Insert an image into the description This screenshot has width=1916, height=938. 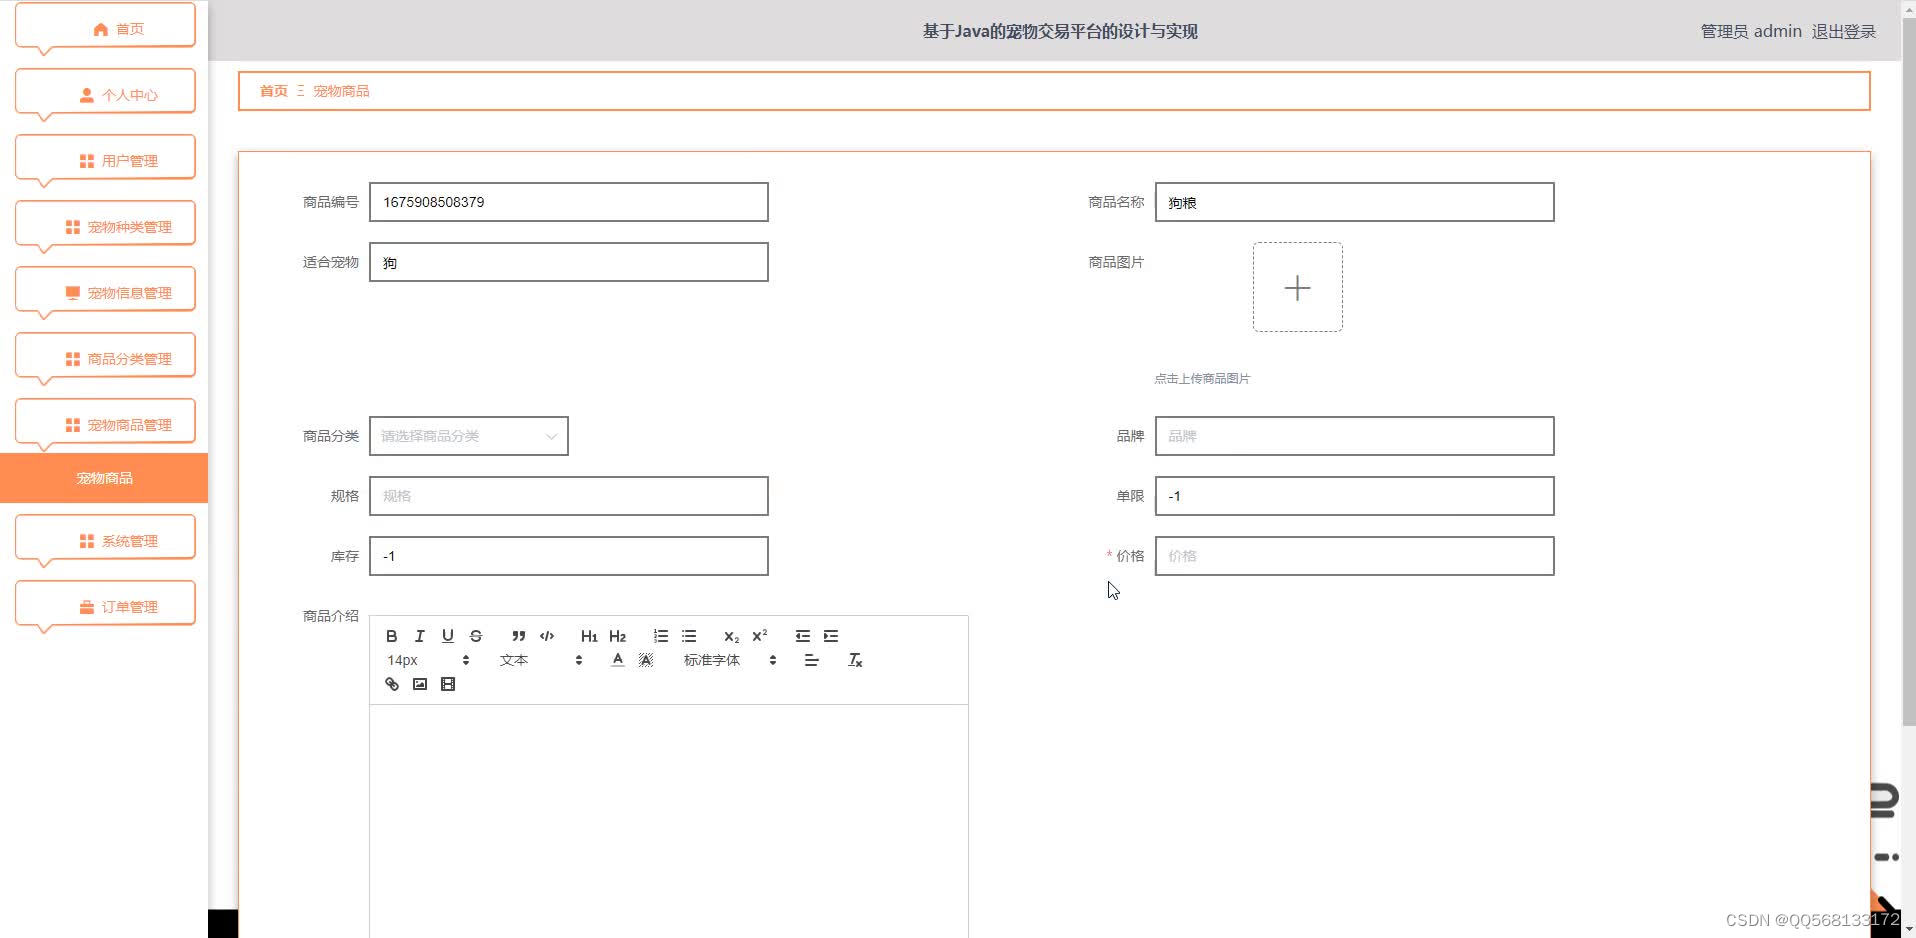point(420,684)
